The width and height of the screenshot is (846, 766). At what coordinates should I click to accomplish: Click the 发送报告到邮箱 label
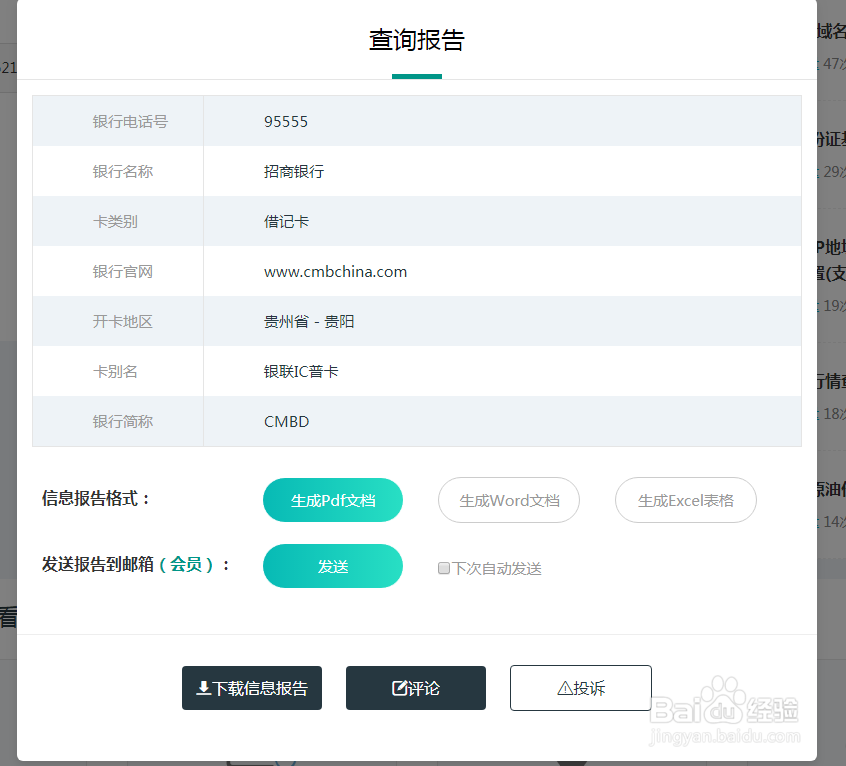(98, 564)
